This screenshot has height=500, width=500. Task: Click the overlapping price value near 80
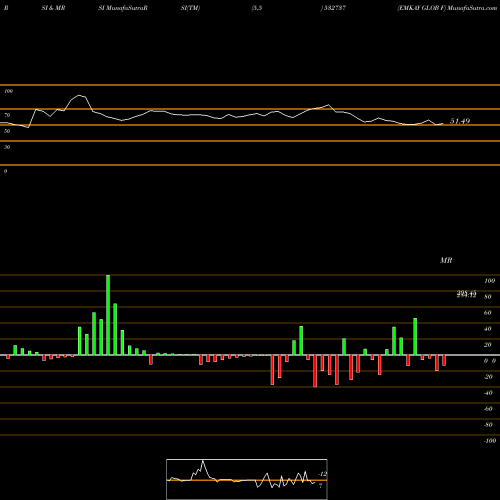pyautogui.click(x=466, y=294)
